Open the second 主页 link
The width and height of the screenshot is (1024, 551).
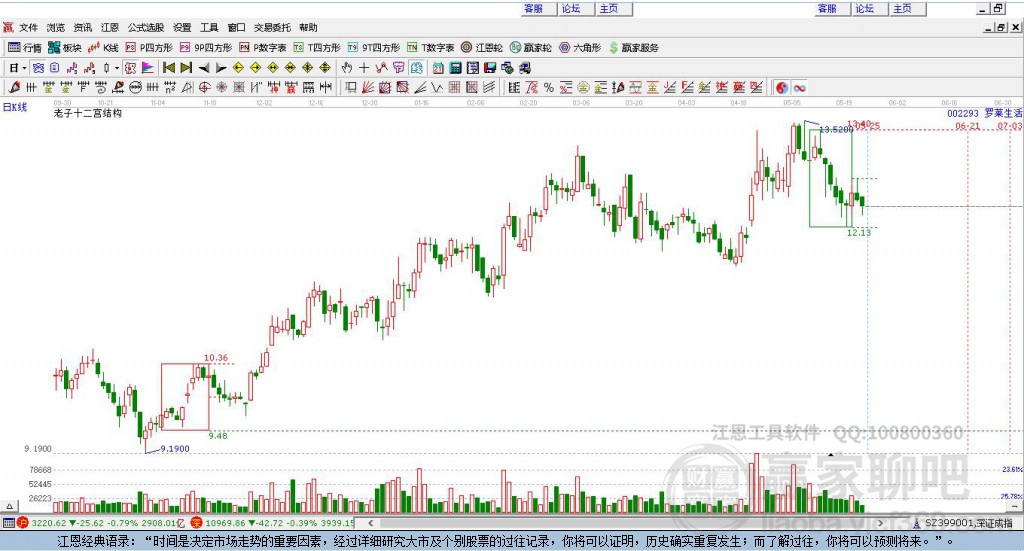[x=902, y=8]
